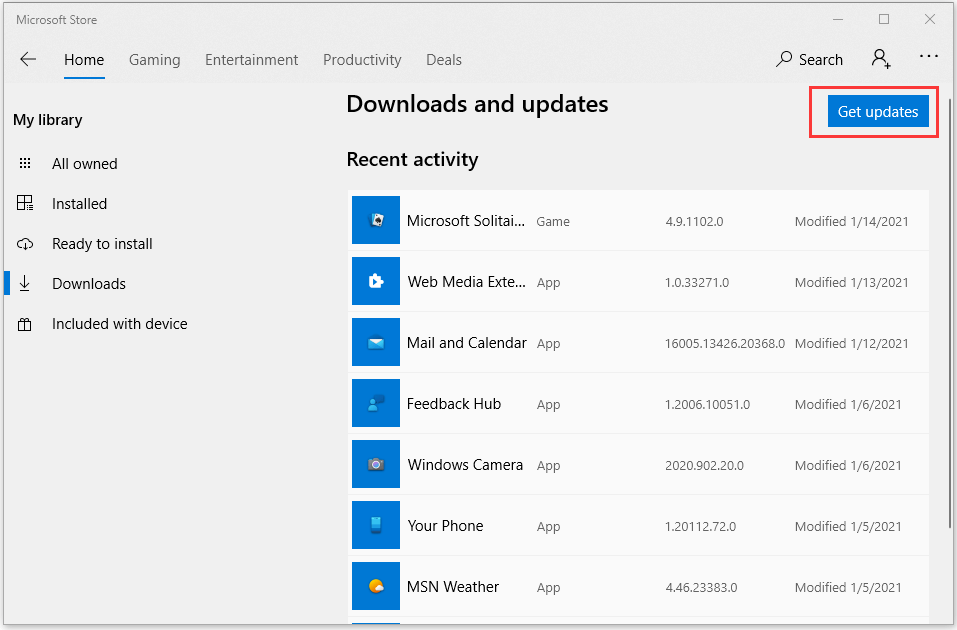Screen dimensions: 957x630
Task: Open the sign-in account icon
Action: pos(881,59)
